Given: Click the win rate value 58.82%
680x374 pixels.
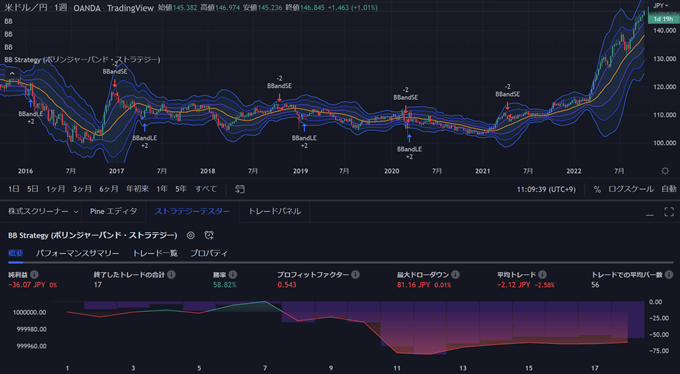Looking at the screenshot, I should [224, 285].
